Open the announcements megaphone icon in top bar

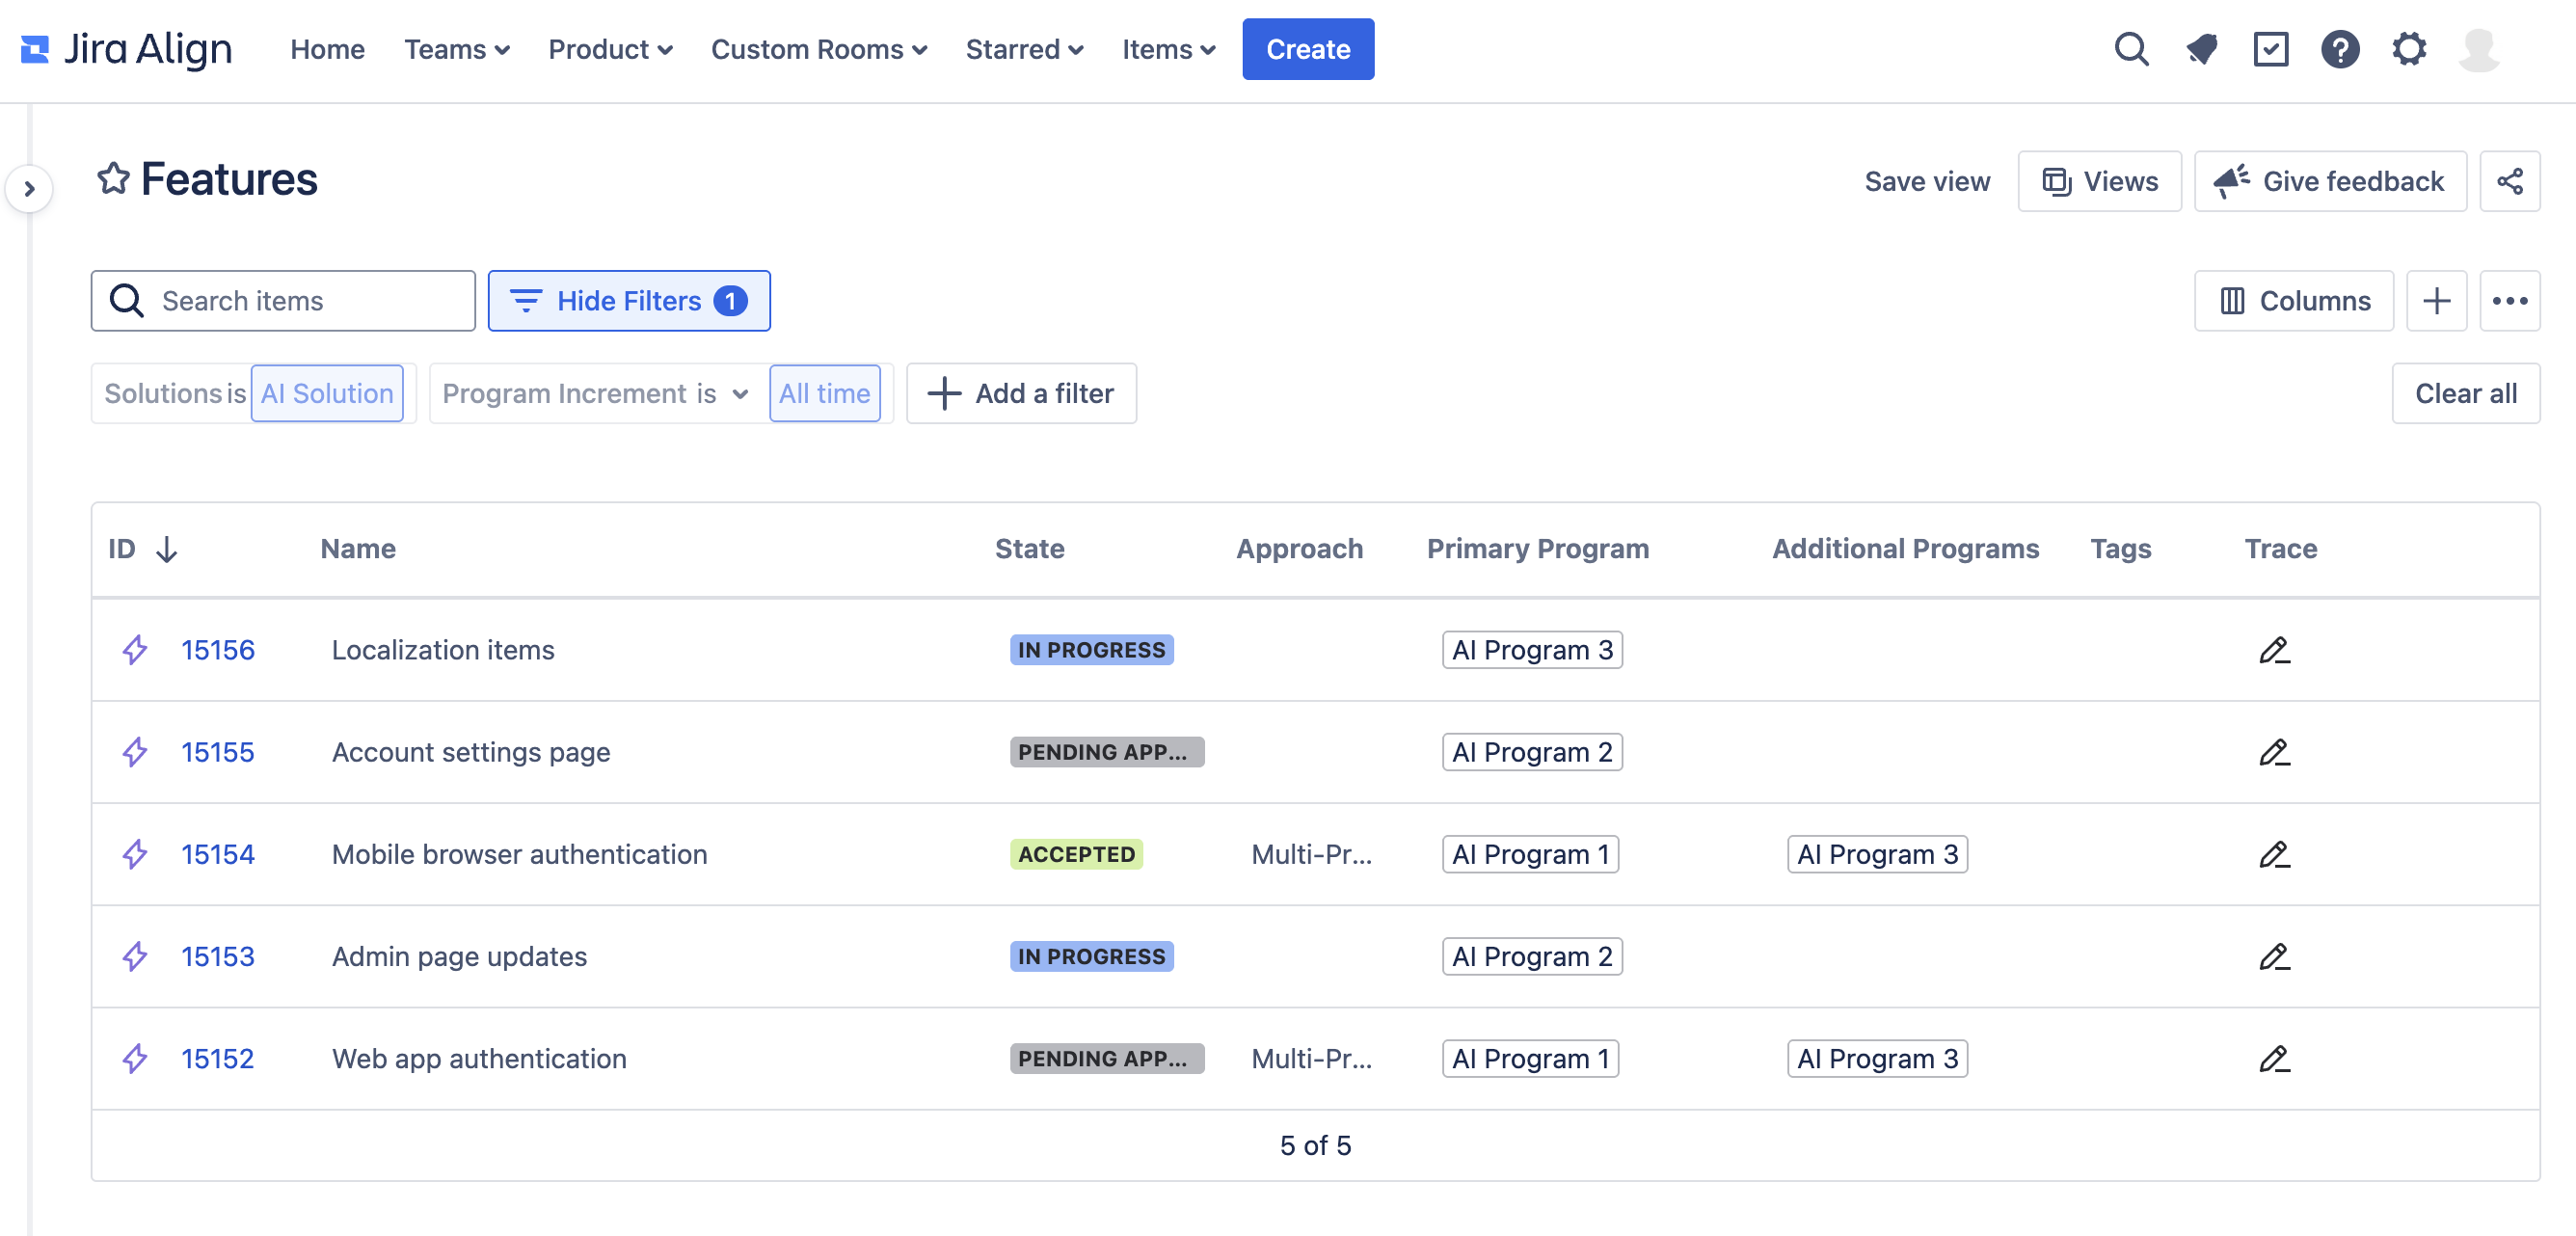[2201, 49]
